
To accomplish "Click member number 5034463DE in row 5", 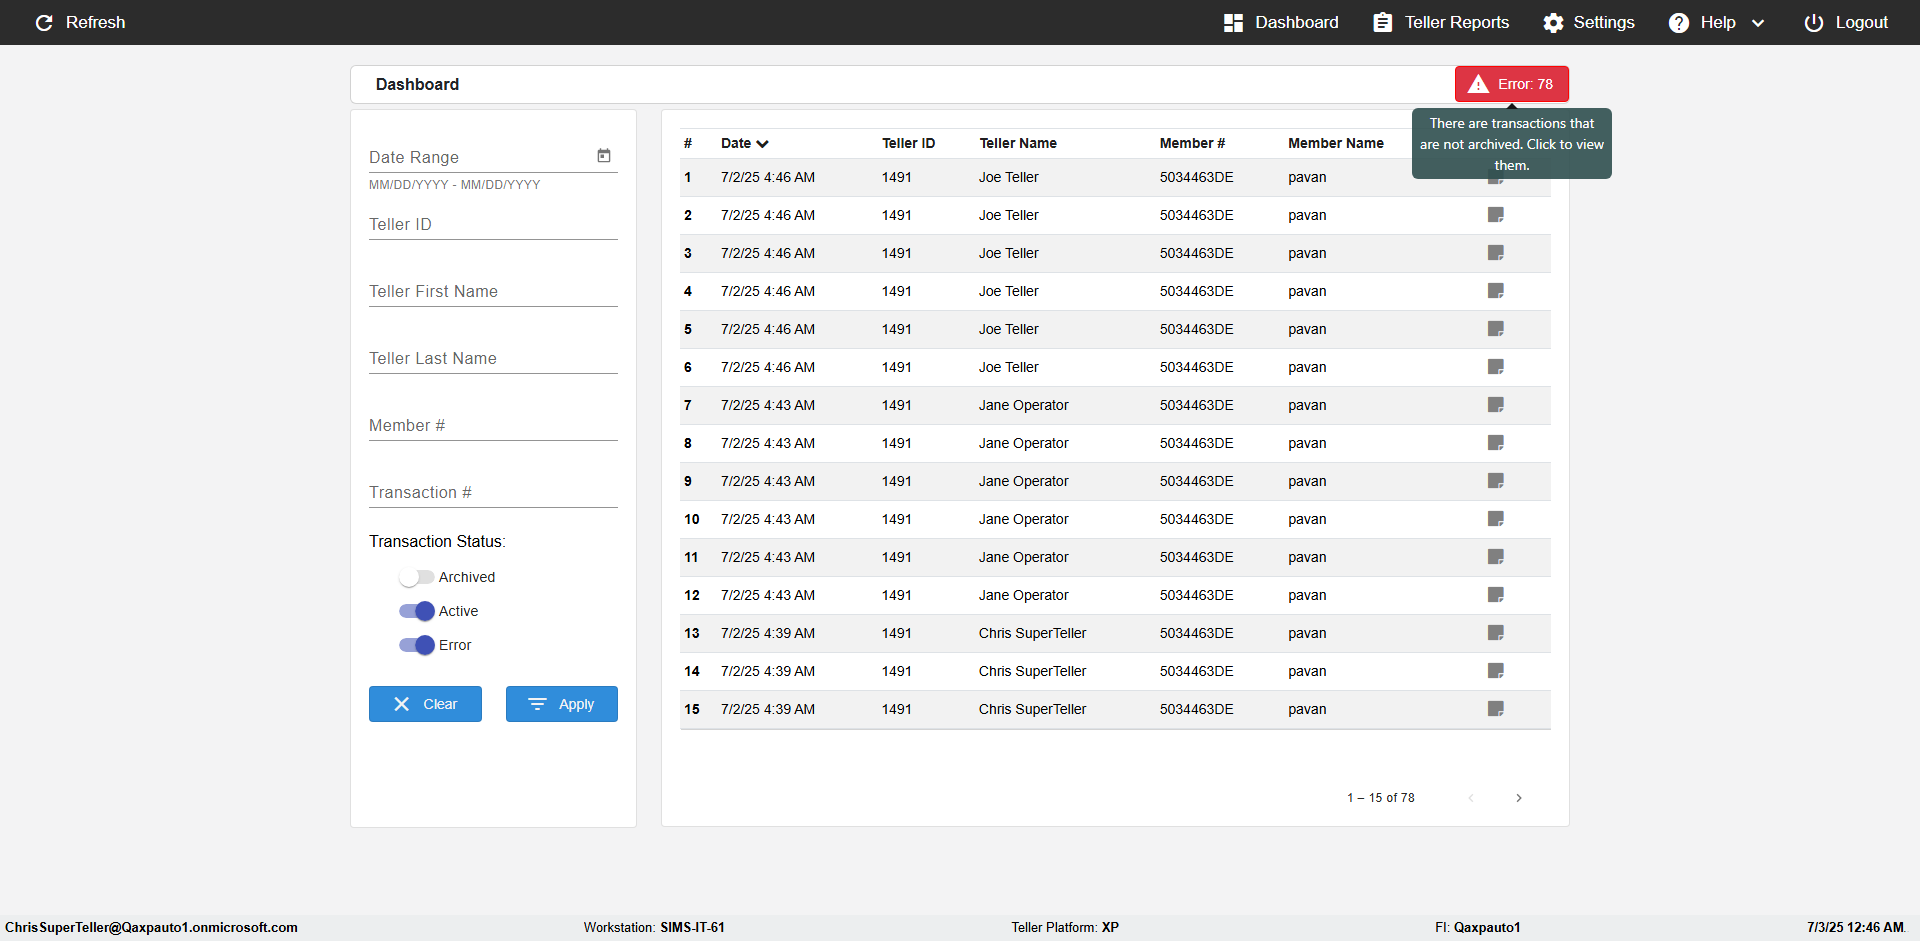I will (1197, 329).
